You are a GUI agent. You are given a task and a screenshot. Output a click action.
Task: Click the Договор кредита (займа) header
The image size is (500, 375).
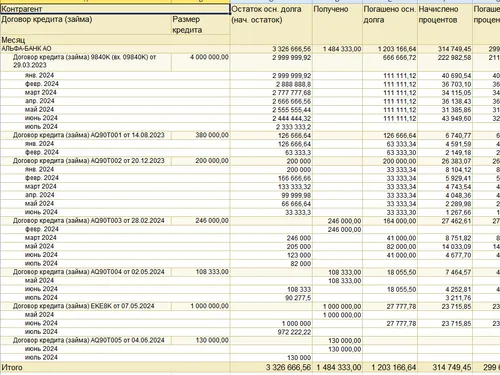pyautogui.click(x=86, y=24)
